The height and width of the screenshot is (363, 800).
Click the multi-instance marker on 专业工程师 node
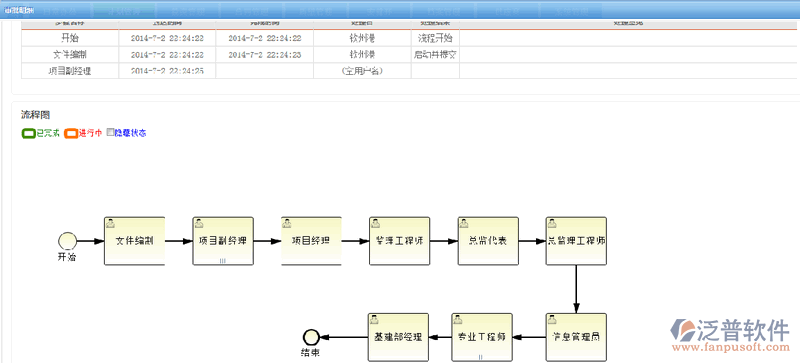pyautogui.click(x=481, y=357)
